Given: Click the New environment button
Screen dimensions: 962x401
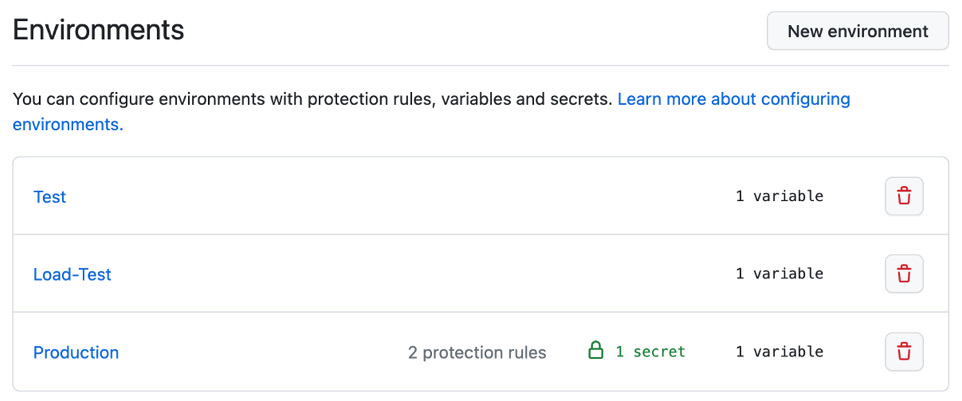Looking at the screenshot, I should [858, 31].
